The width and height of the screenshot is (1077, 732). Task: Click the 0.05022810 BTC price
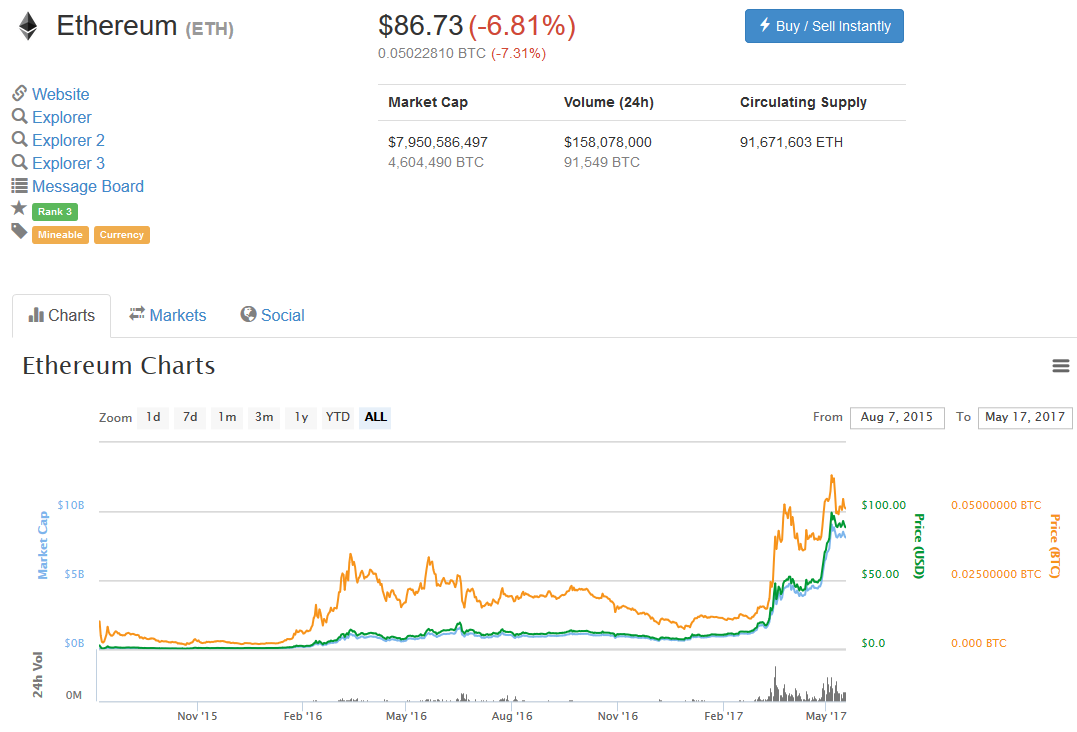click(x=431, y=54)
